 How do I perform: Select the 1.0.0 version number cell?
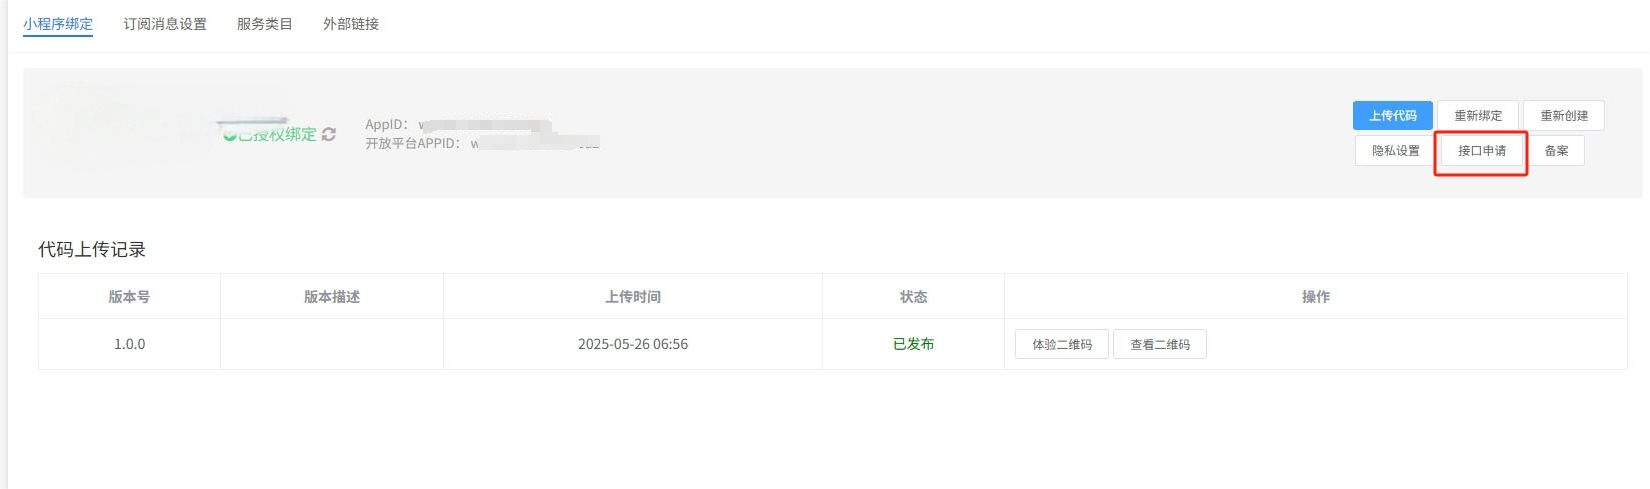[129, 344]
